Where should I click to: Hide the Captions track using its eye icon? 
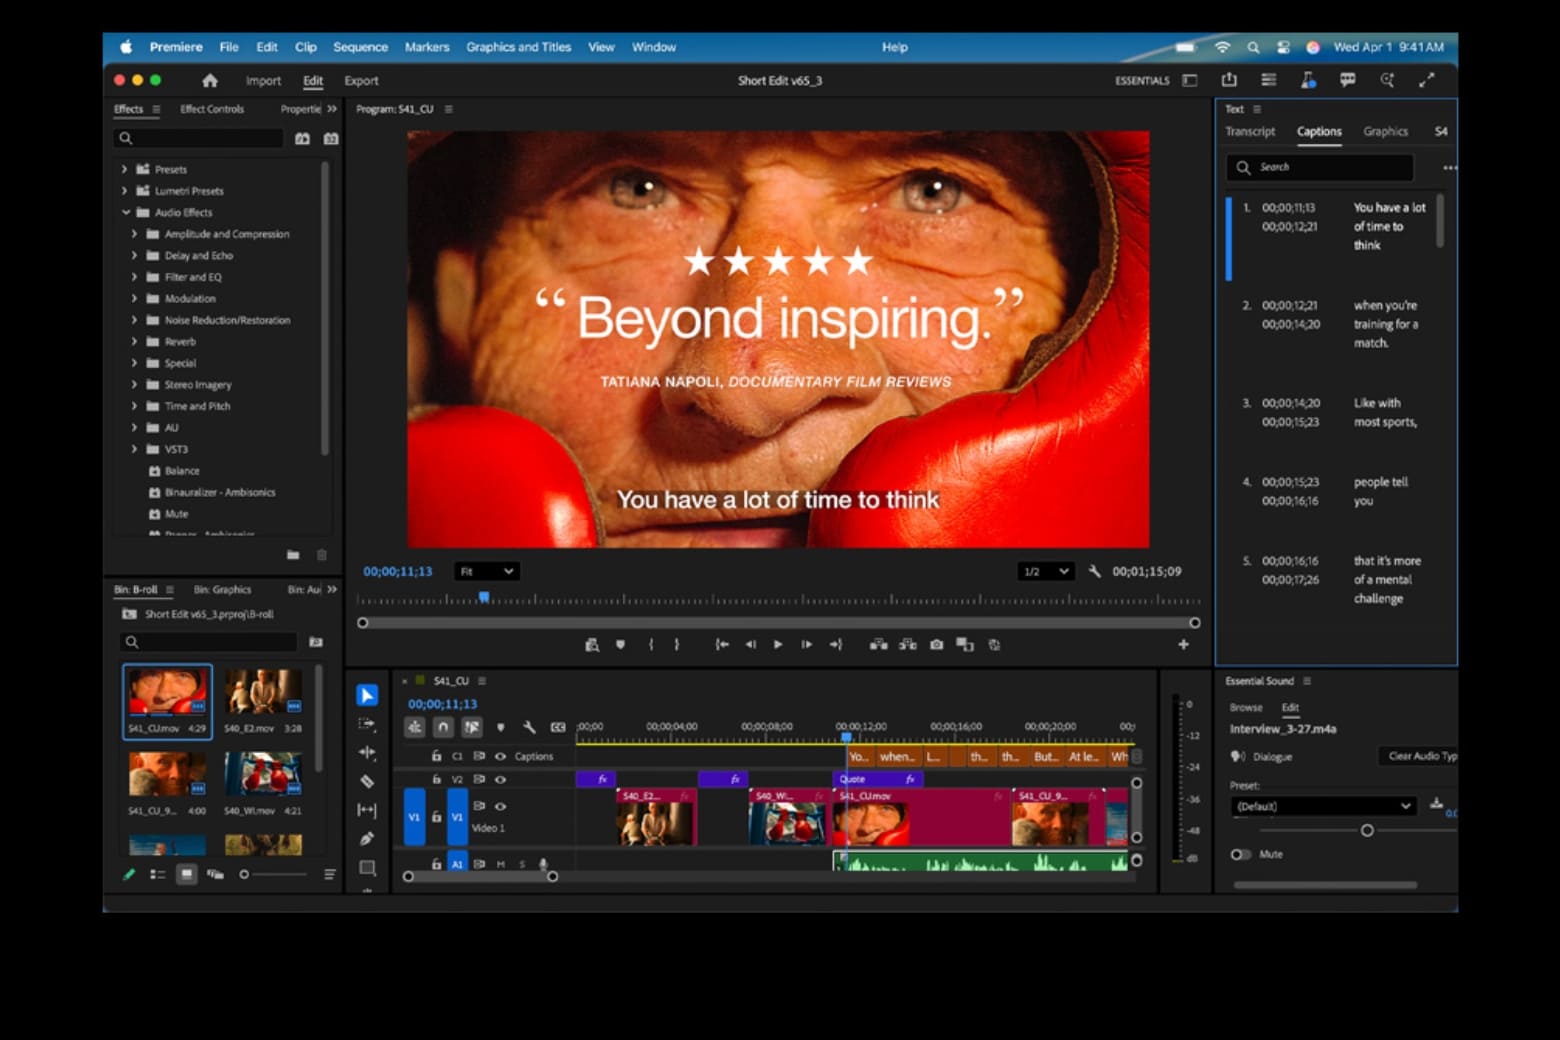pyautogui.click(x=500, y=756)
